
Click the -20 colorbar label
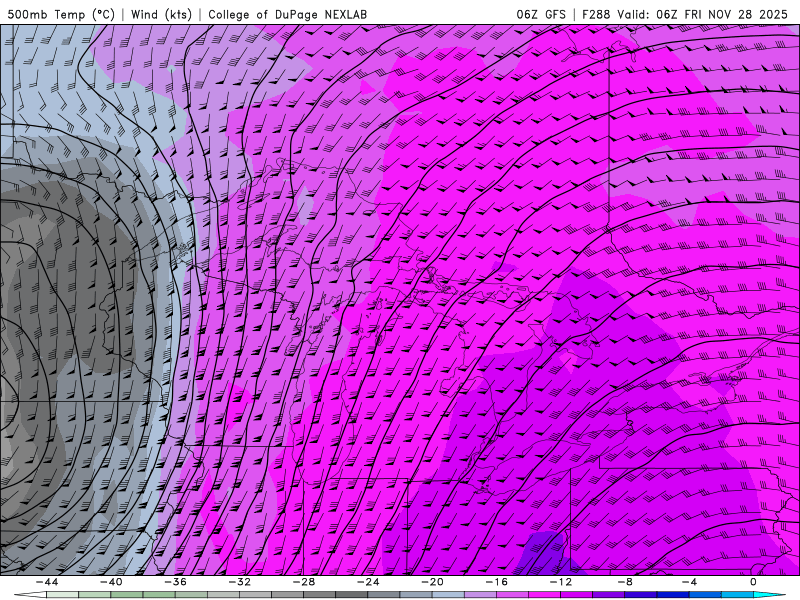tap(433, 582)
